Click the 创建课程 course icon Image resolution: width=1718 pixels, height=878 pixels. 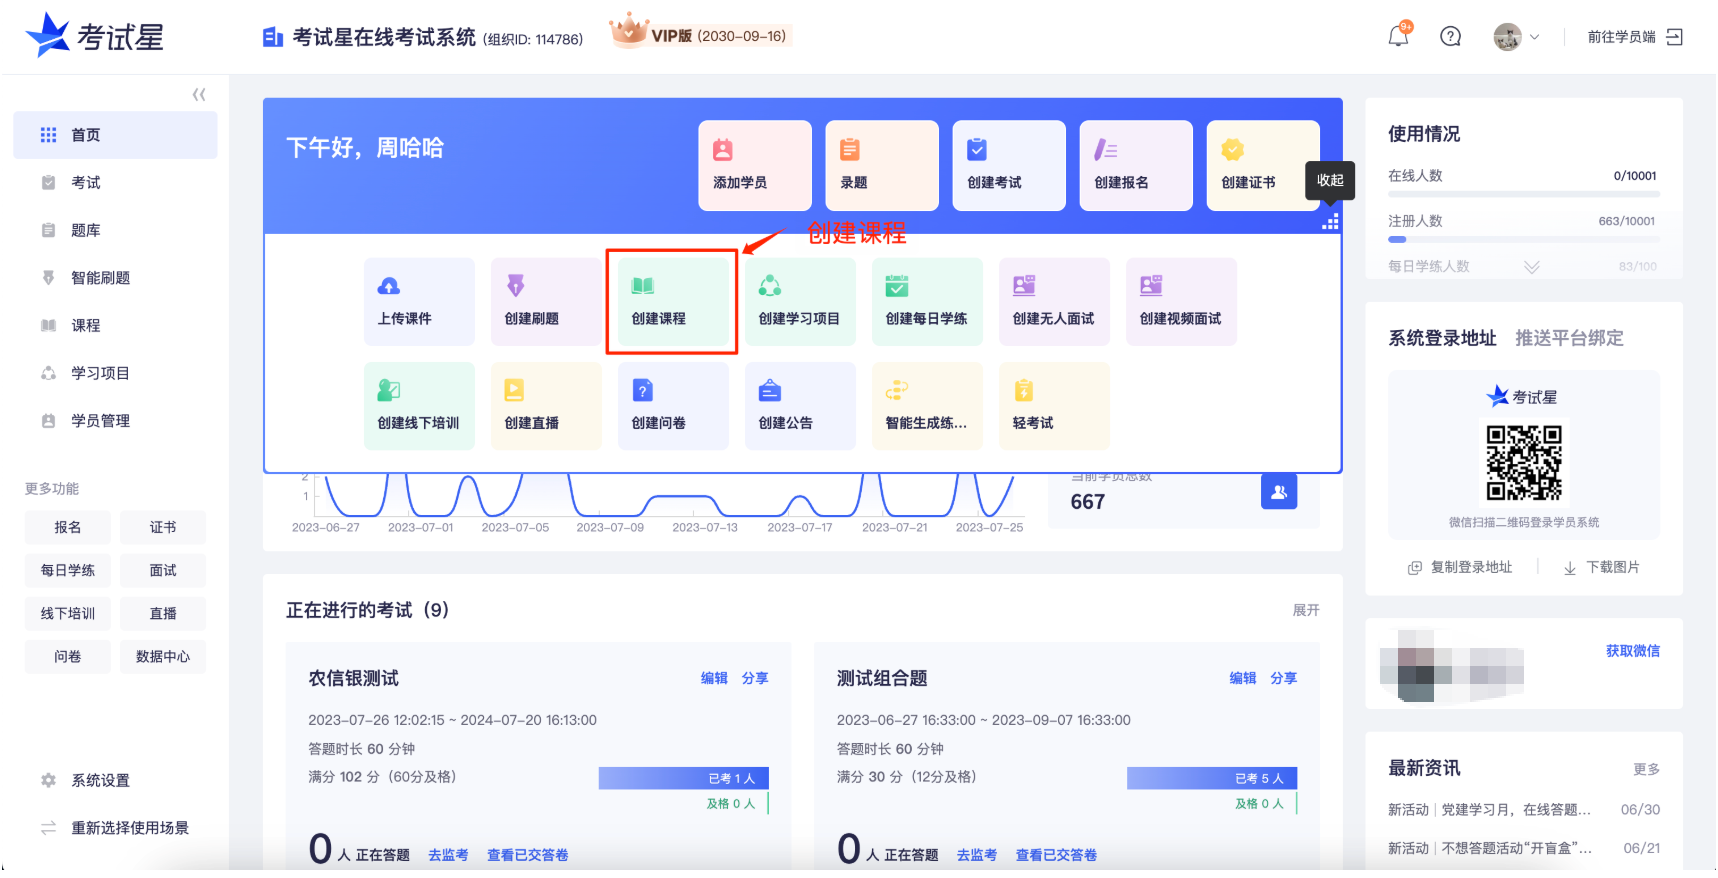(643, 287)
